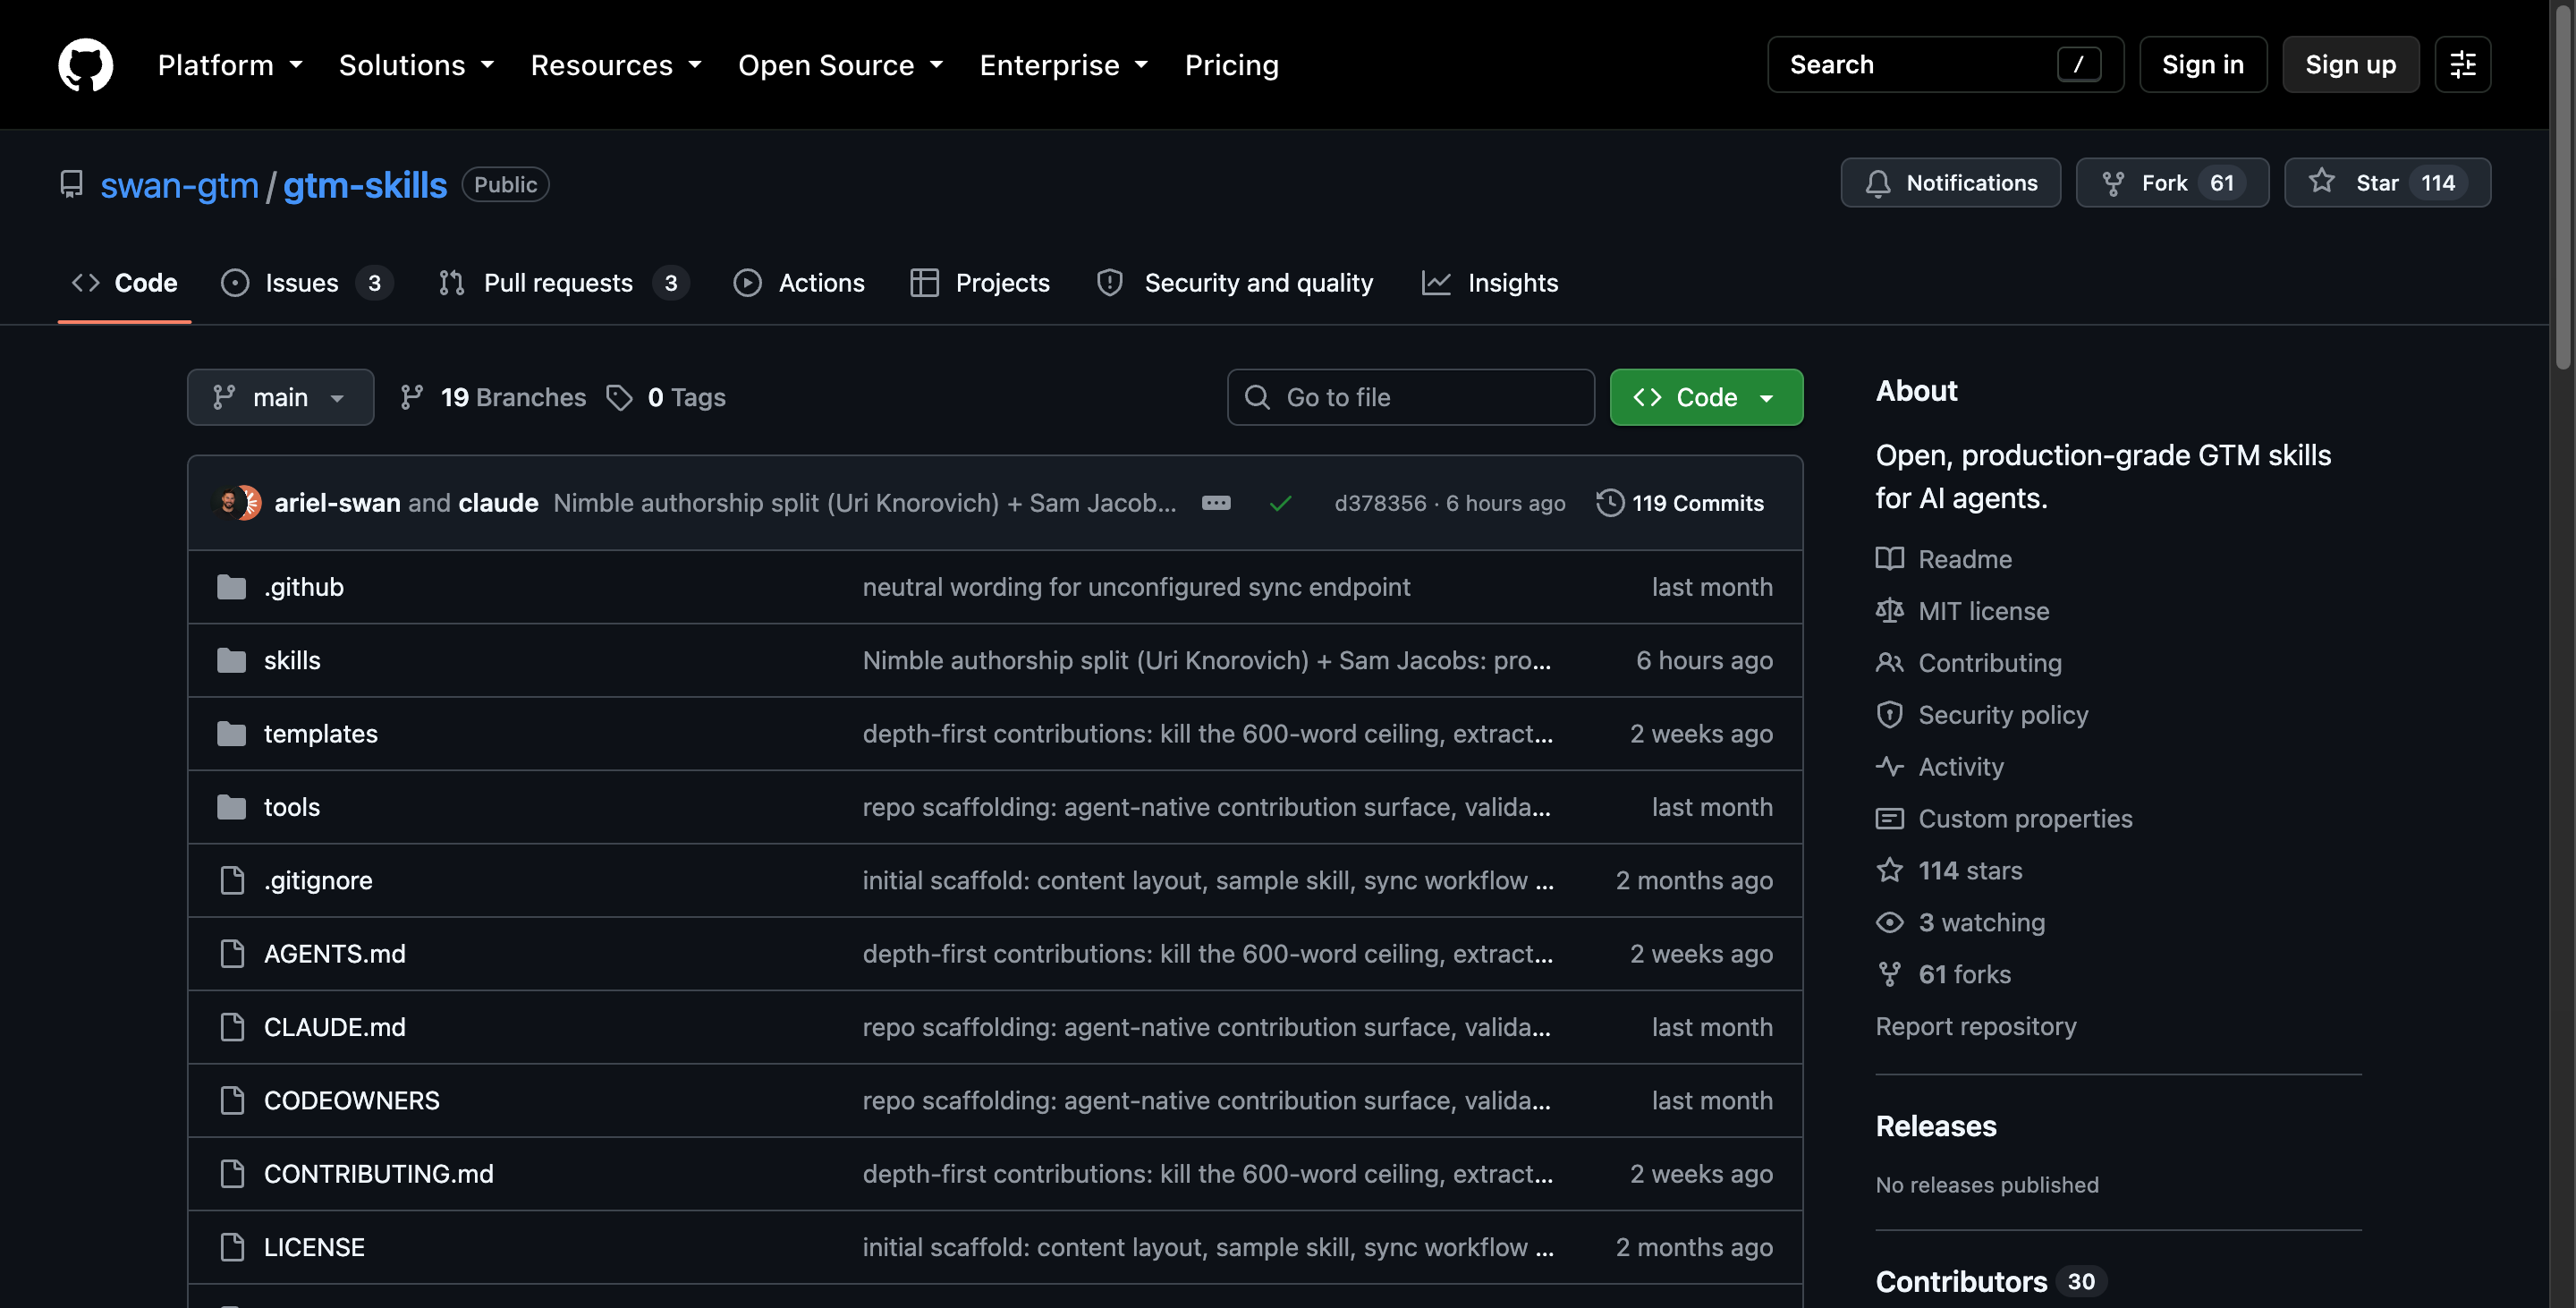
Task: Click the tag icon next to 0 Tags
Action: click(619, 397)
